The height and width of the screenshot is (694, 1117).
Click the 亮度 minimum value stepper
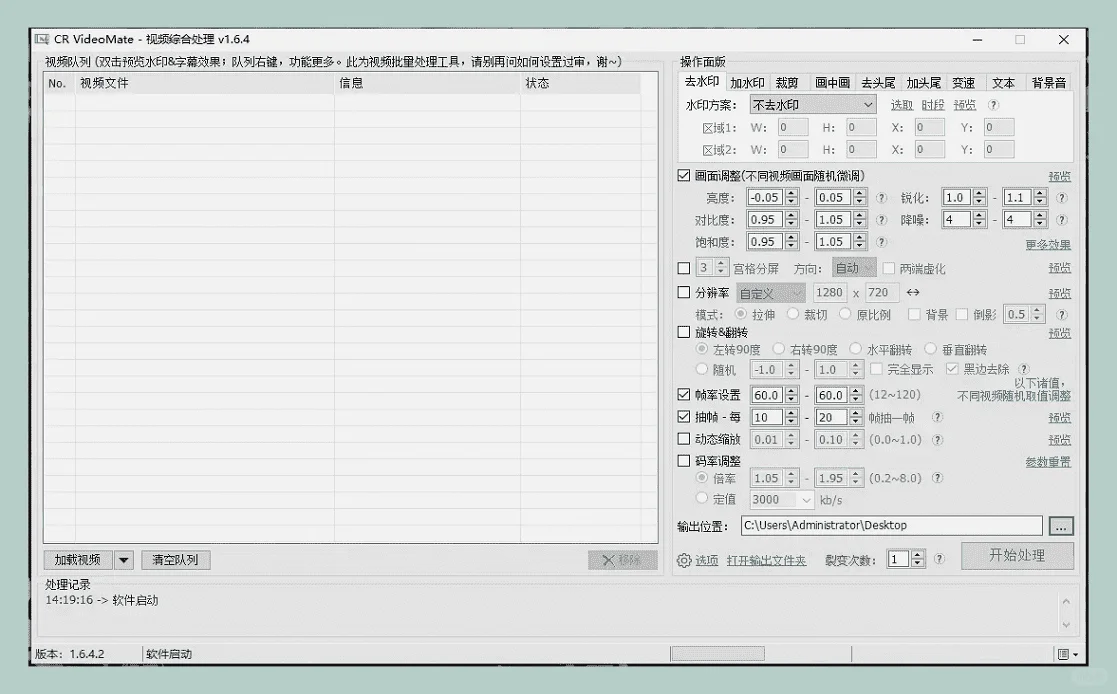click(x=791, y=197)
